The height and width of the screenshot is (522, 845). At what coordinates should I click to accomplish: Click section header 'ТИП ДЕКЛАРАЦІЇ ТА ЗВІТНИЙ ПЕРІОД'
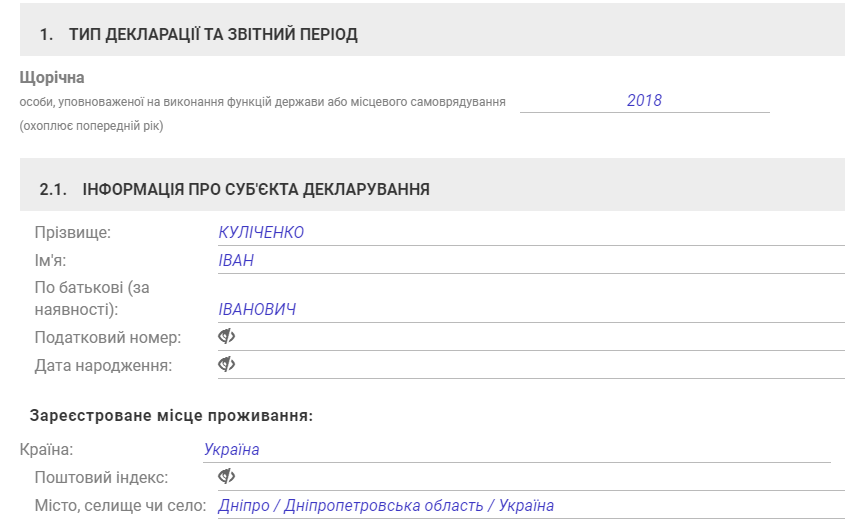click(213, 34)
